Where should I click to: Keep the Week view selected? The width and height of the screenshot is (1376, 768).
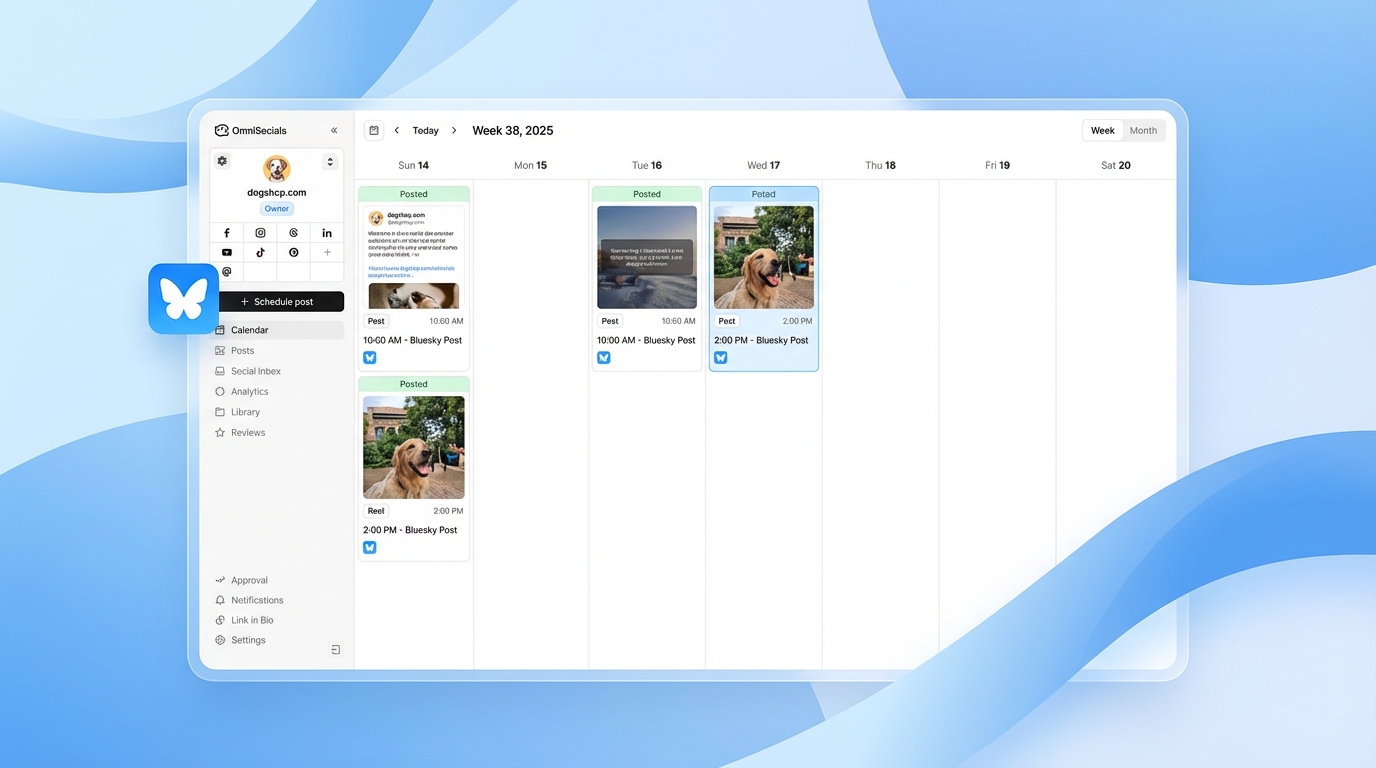click(x=1102, y=130)
